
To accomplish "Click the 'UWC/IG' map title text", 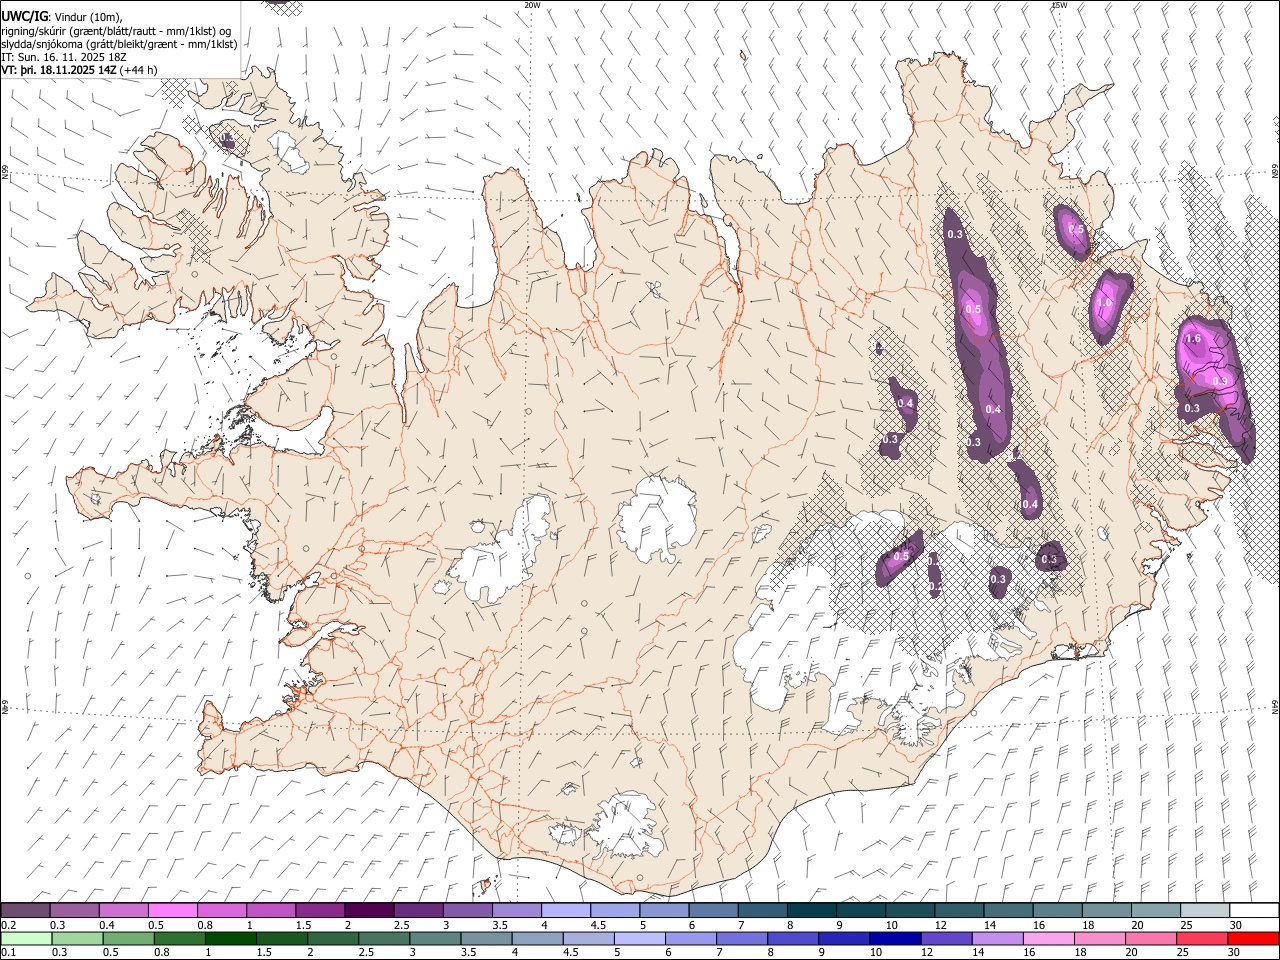I will (23, 17).
